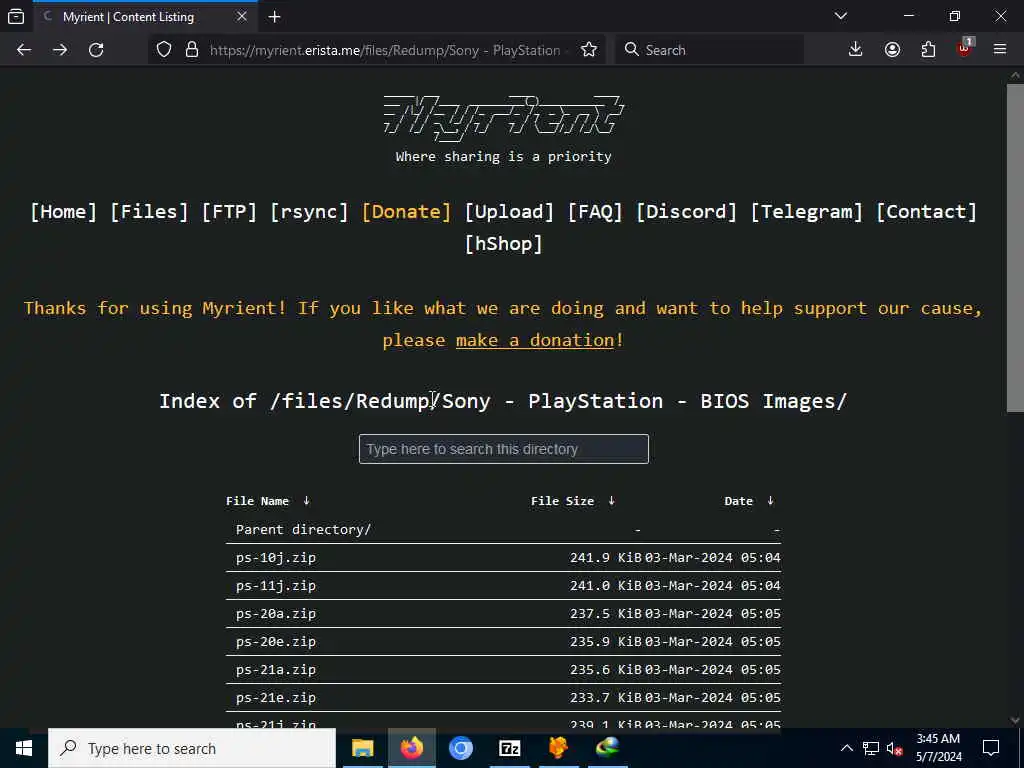Open the Firefox View icon at tab bar left
Screen dimensions: 1024x768
tap(16, 17)
